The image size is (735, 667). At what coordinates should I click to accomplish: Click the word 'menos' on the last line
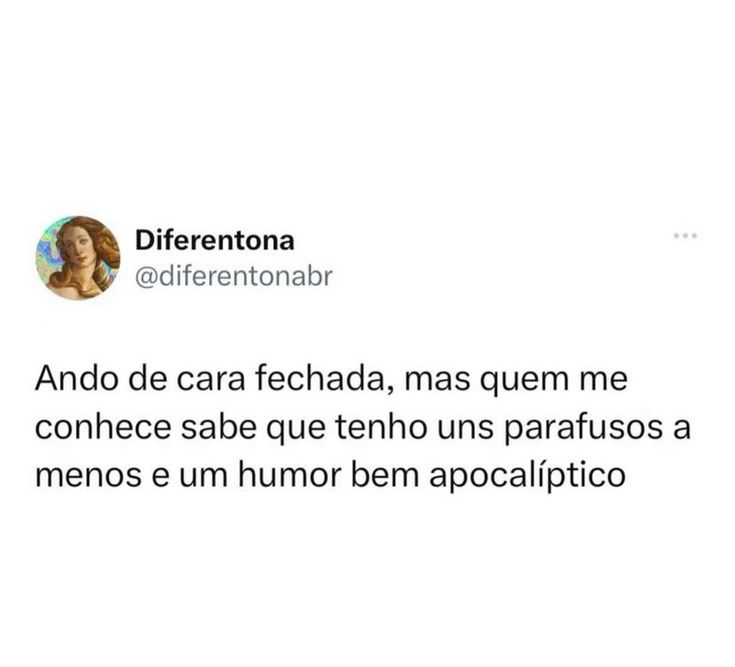click(x=88, y=477)
